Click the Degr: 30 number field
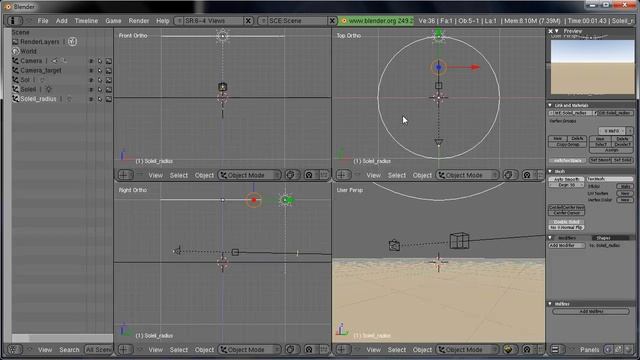 (567, 185)
